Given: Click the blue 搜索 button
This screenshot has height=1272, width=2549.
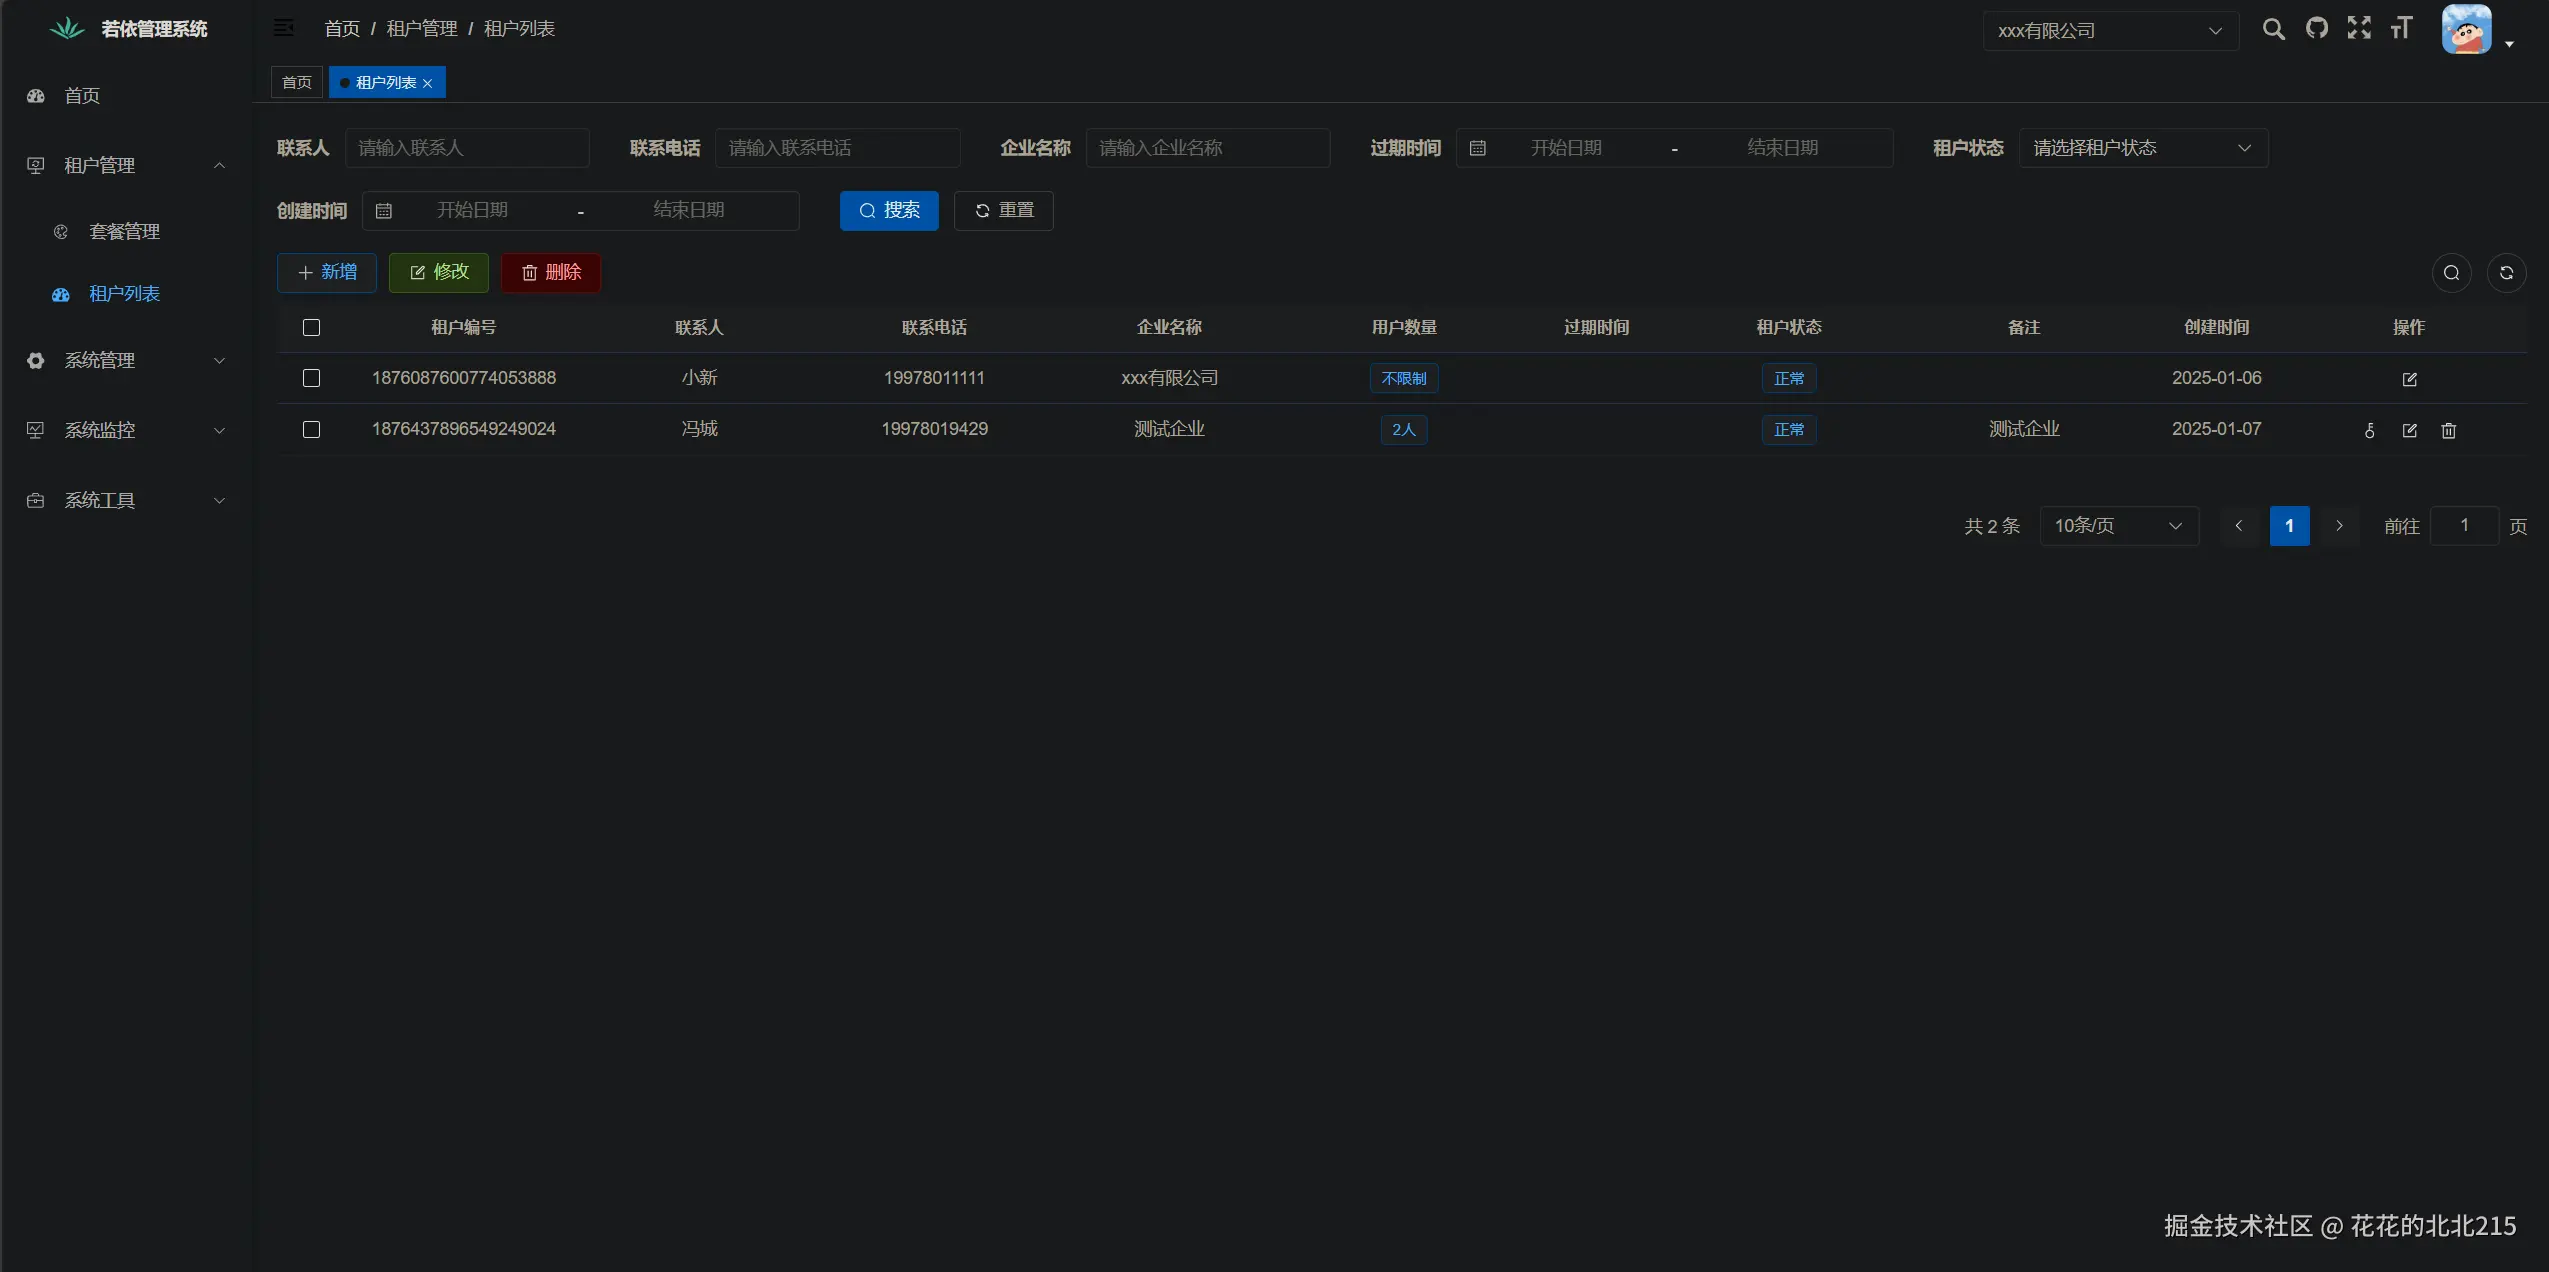Looking at the screenshot, I should 889,210.
